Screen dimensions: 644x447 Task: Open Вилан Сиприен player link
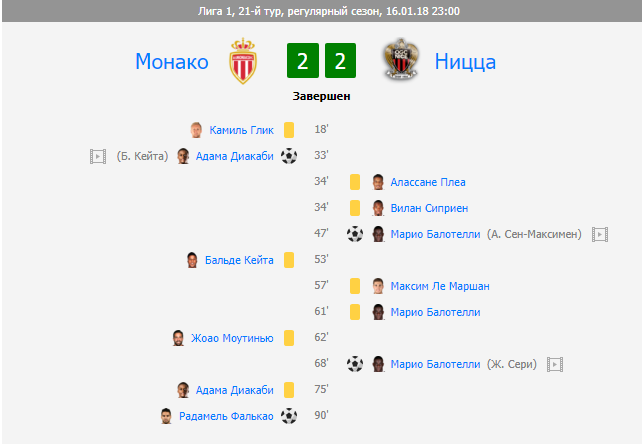429,208
